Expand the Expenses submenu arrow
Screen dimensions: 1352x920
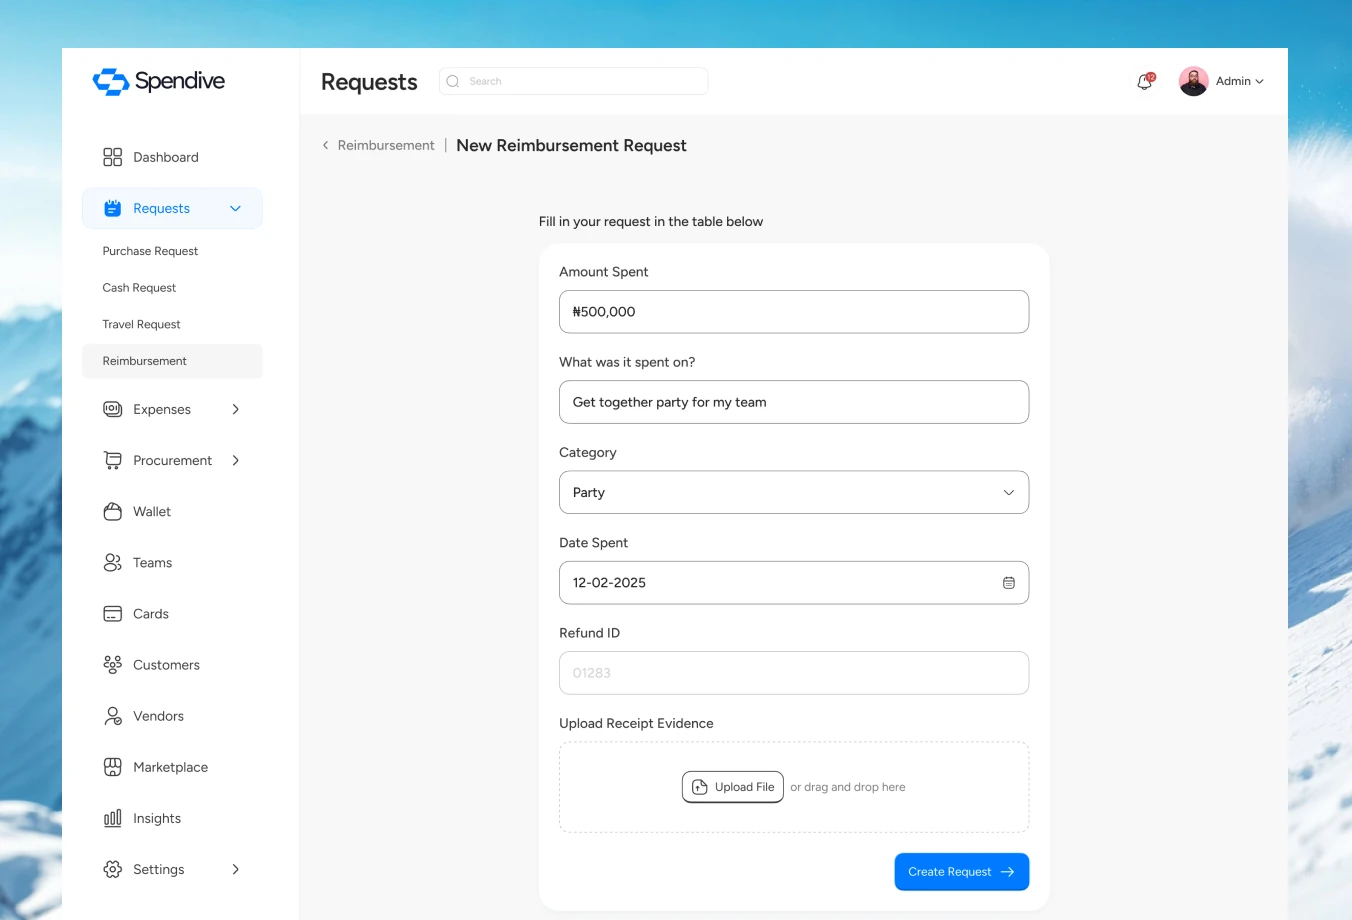point(236,409)
